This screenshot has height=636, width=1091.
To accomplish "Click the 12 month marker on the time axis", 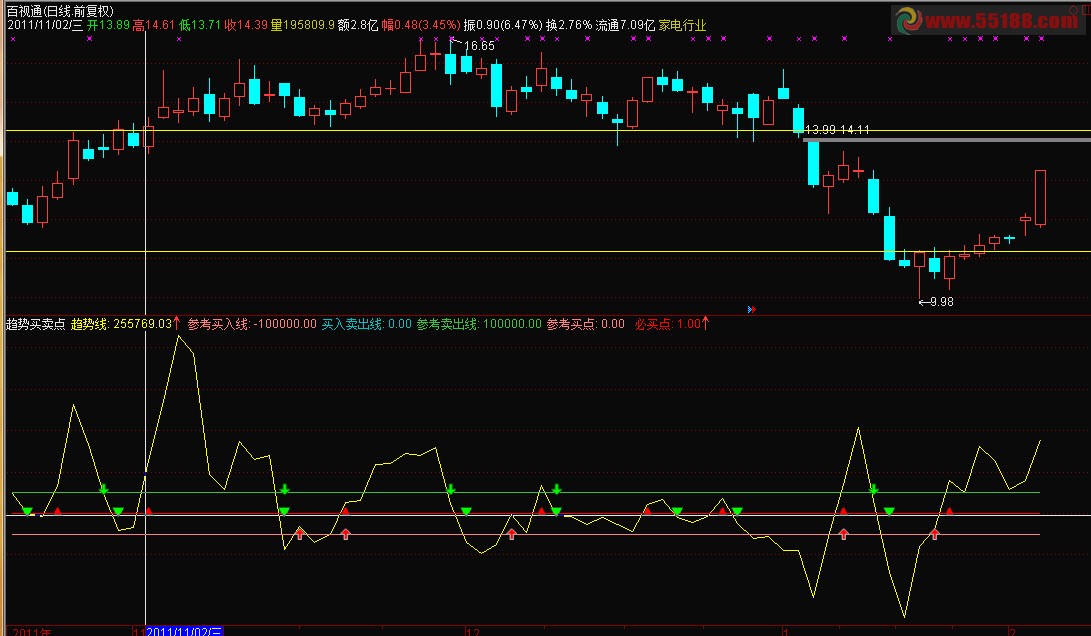I will point(472,632).
